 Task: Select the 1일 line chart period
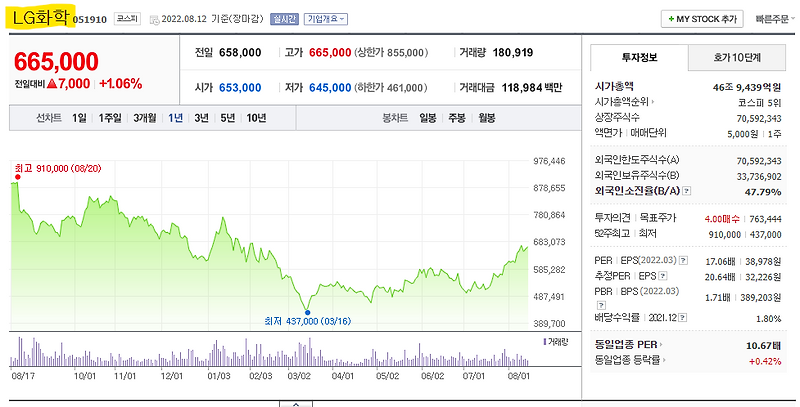[79, 118]
